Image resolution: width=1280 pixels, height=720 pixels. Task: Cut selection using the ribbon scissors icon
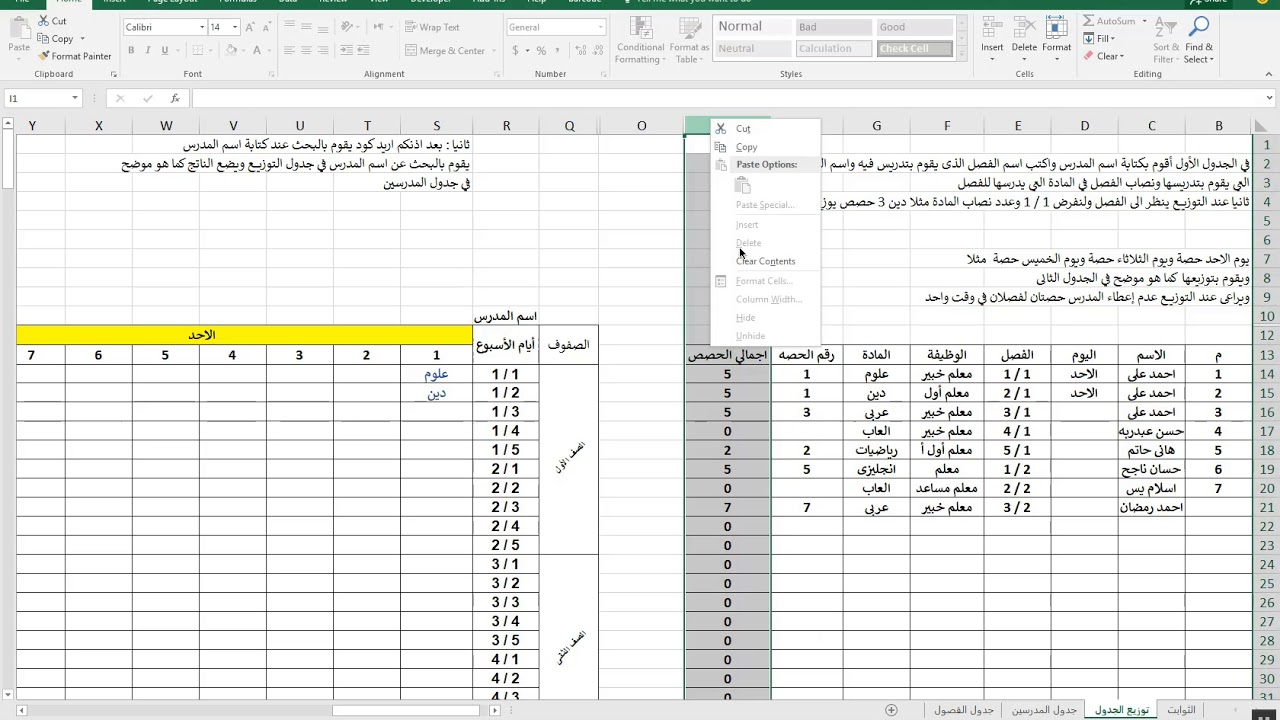(x=44, y=21)
